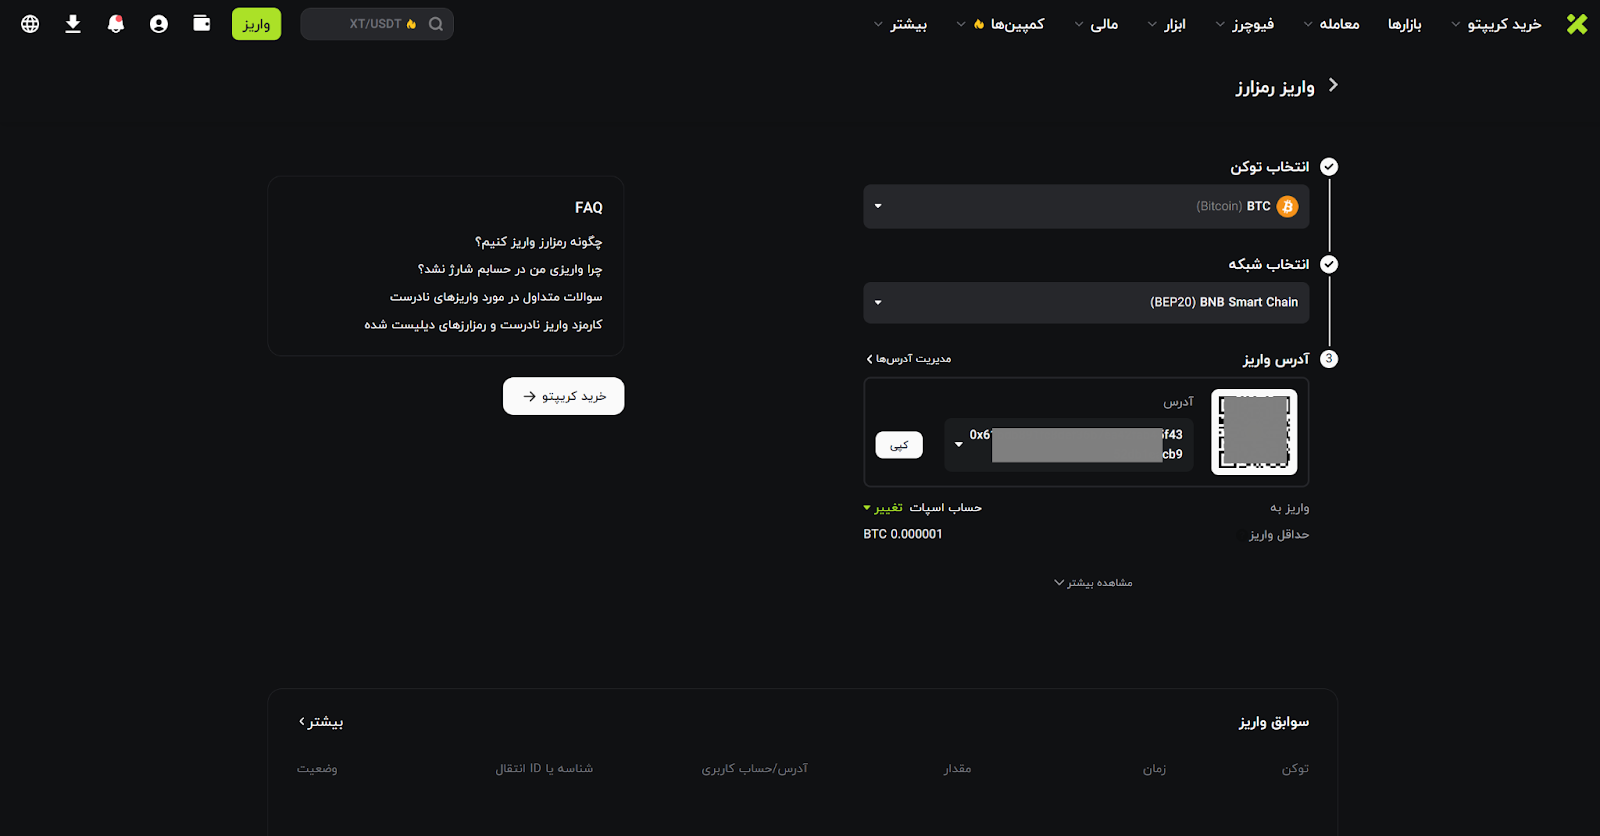1600x836 pixels.
Task: Expand مشاهده بیشتر for more details
Action: (x=1093, y=583)
